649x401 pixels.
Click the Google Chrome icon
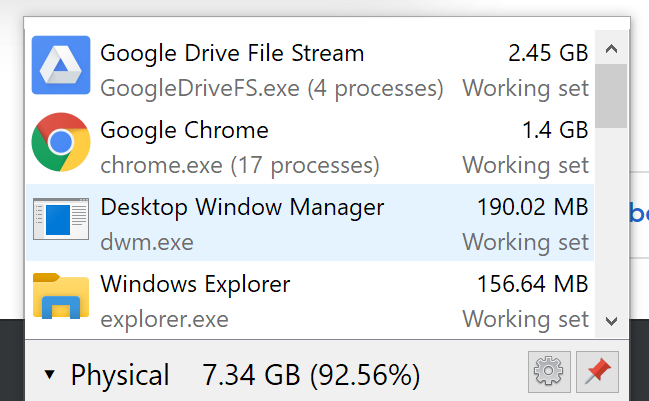(61, 142)
